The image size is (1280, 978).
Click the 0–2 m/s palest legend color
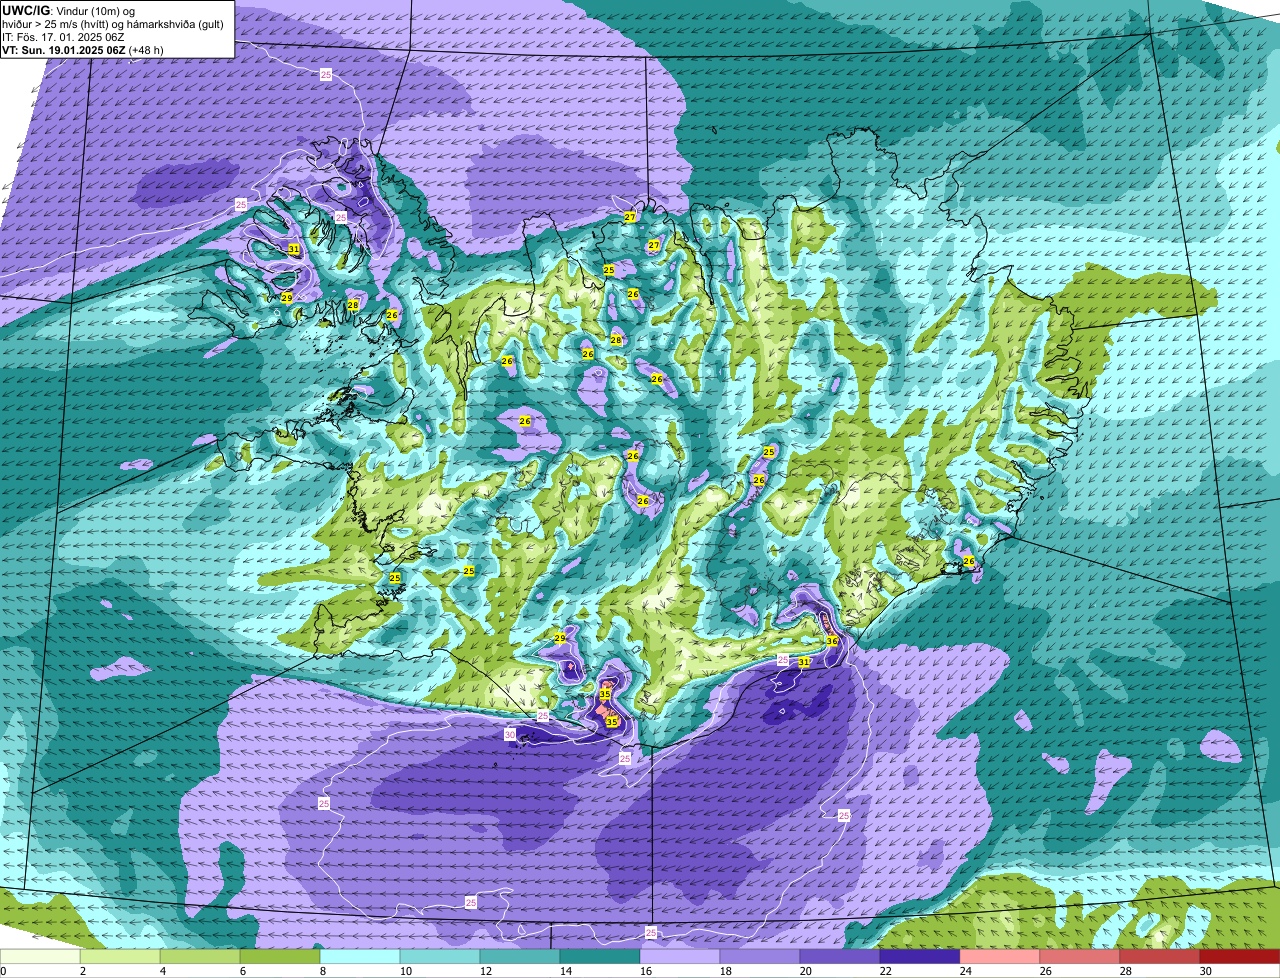40,957
